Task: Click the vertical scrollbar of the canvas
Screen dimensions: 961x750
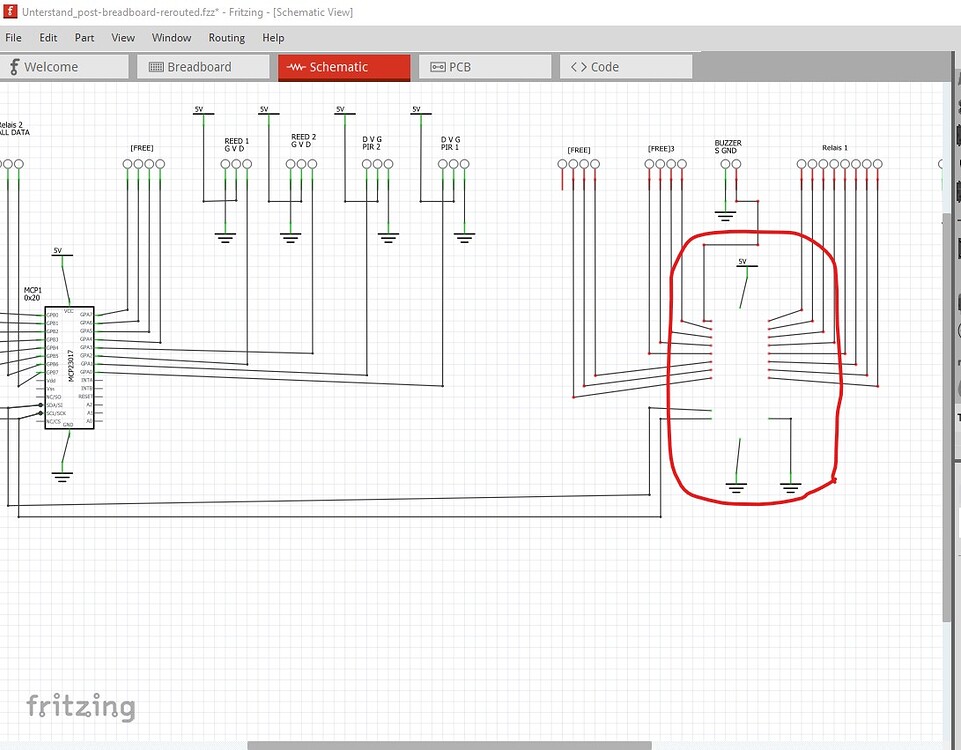Action: (x=947, y=417)
